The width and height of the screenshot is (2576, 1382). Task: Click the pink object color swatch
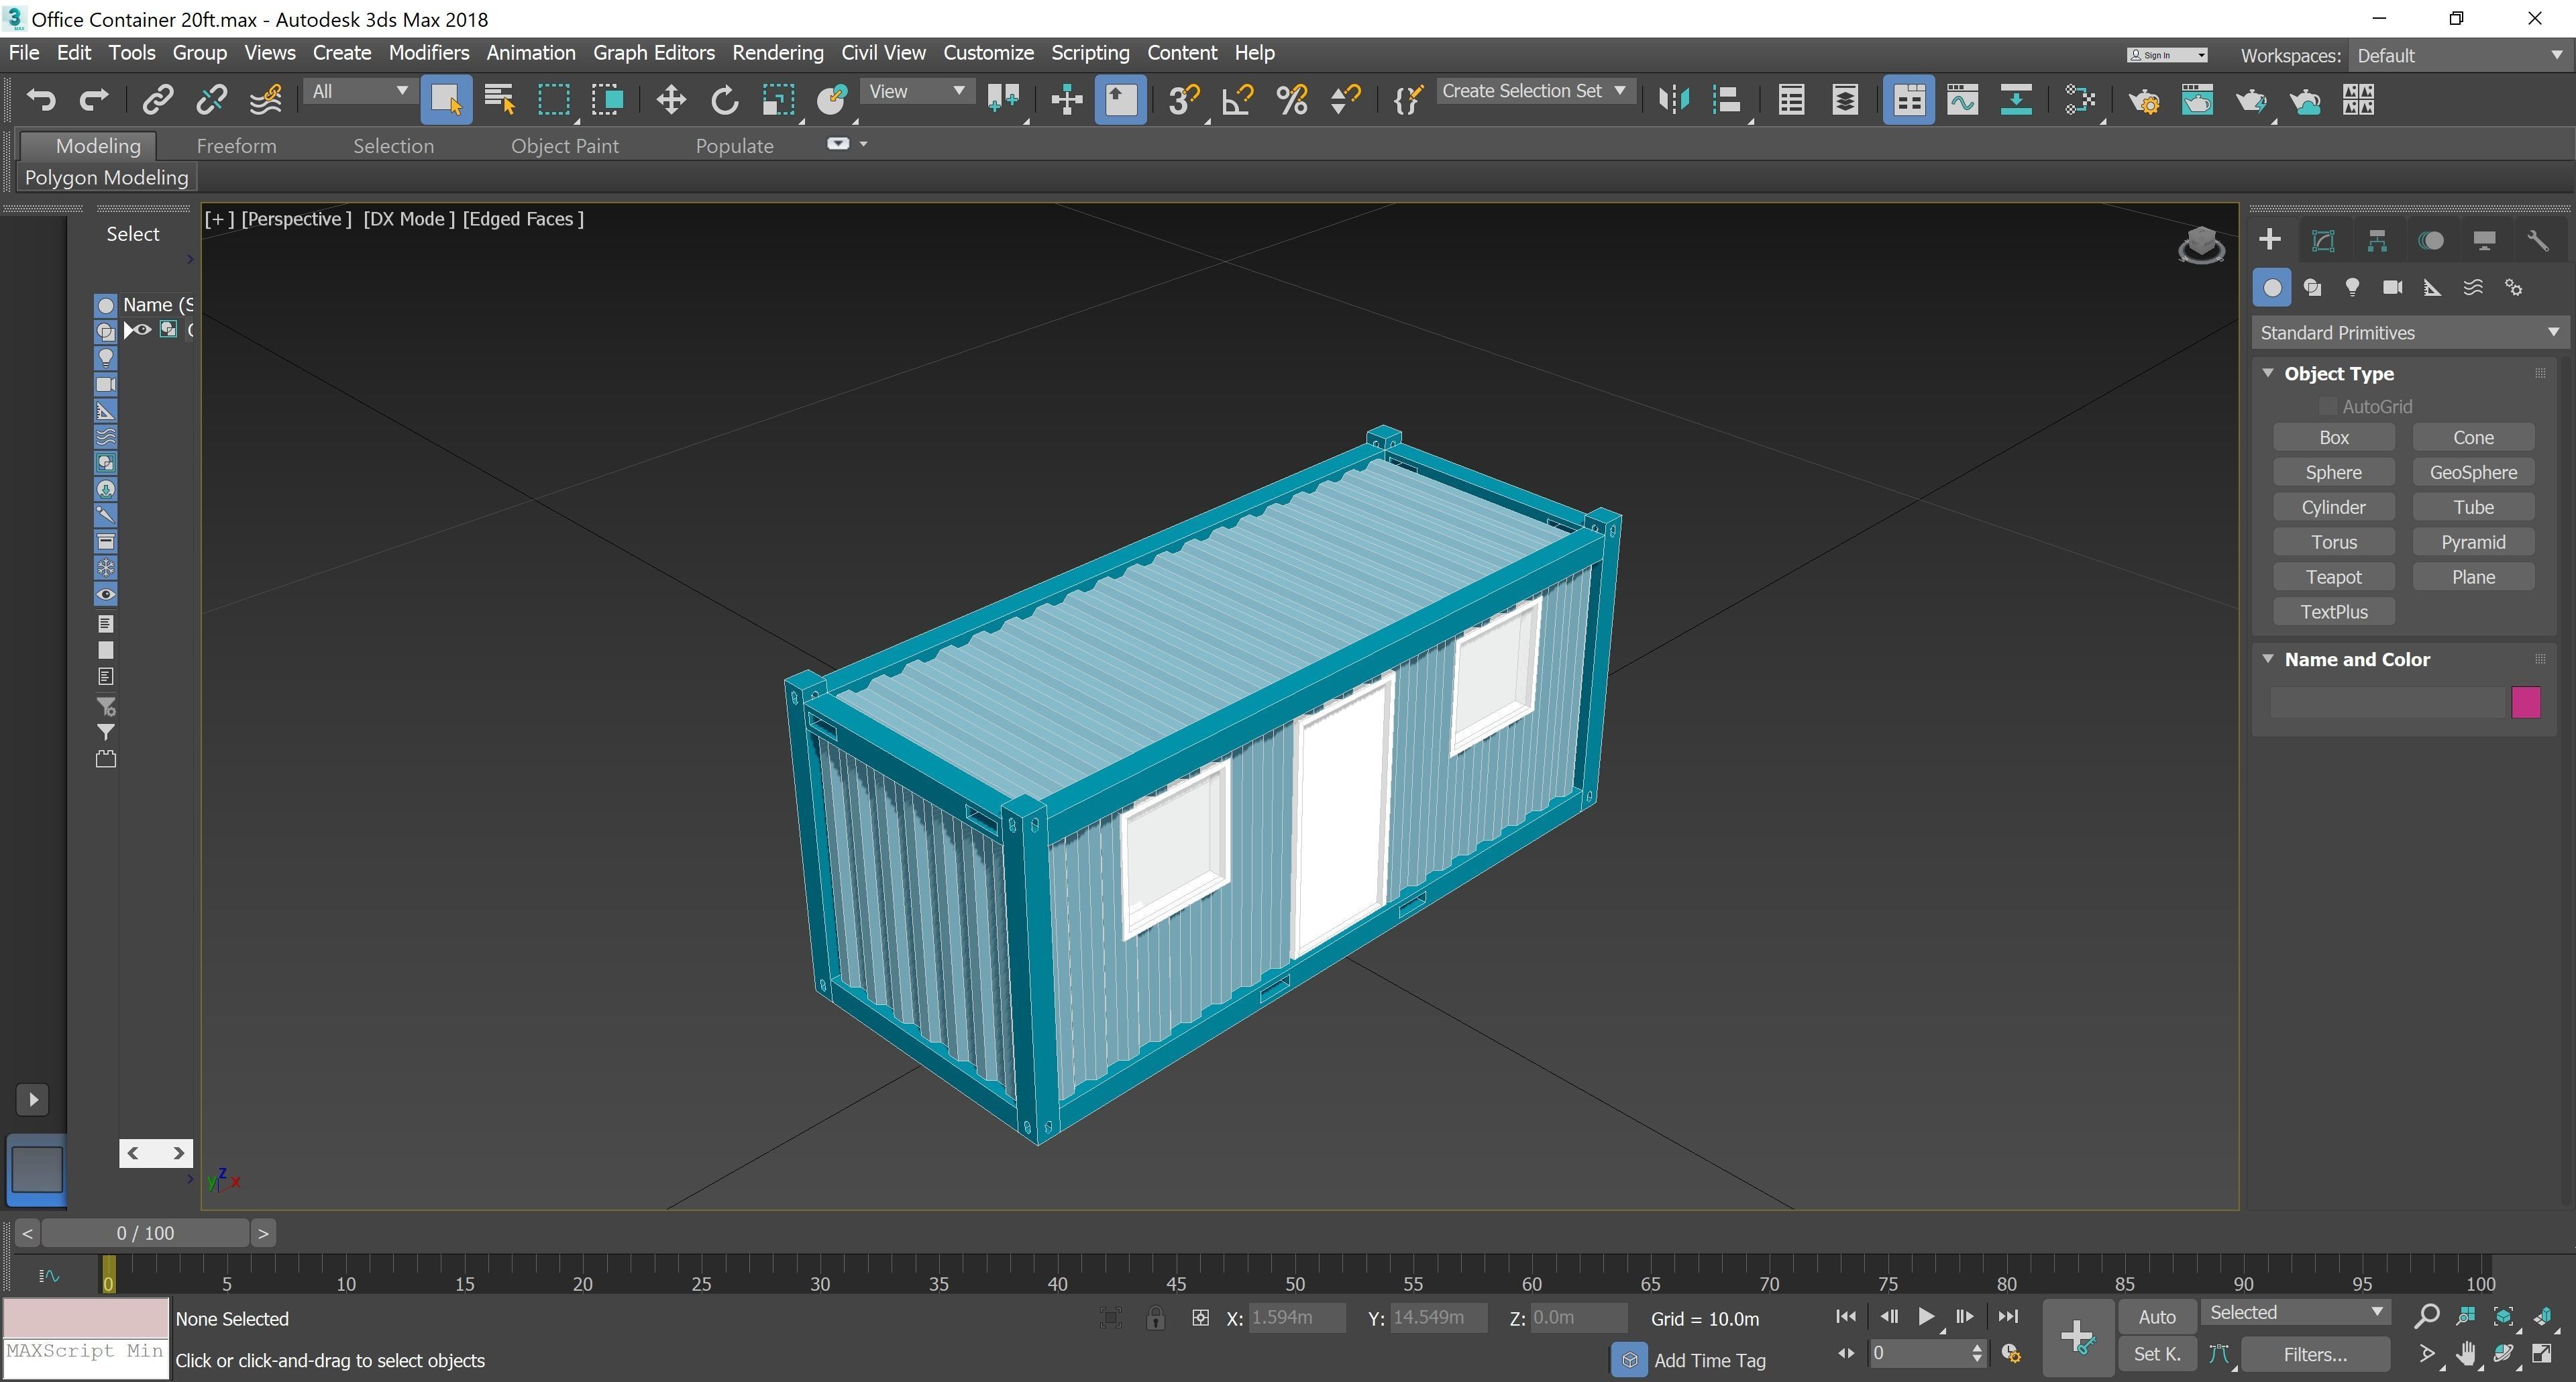(x=2525, y=702)
